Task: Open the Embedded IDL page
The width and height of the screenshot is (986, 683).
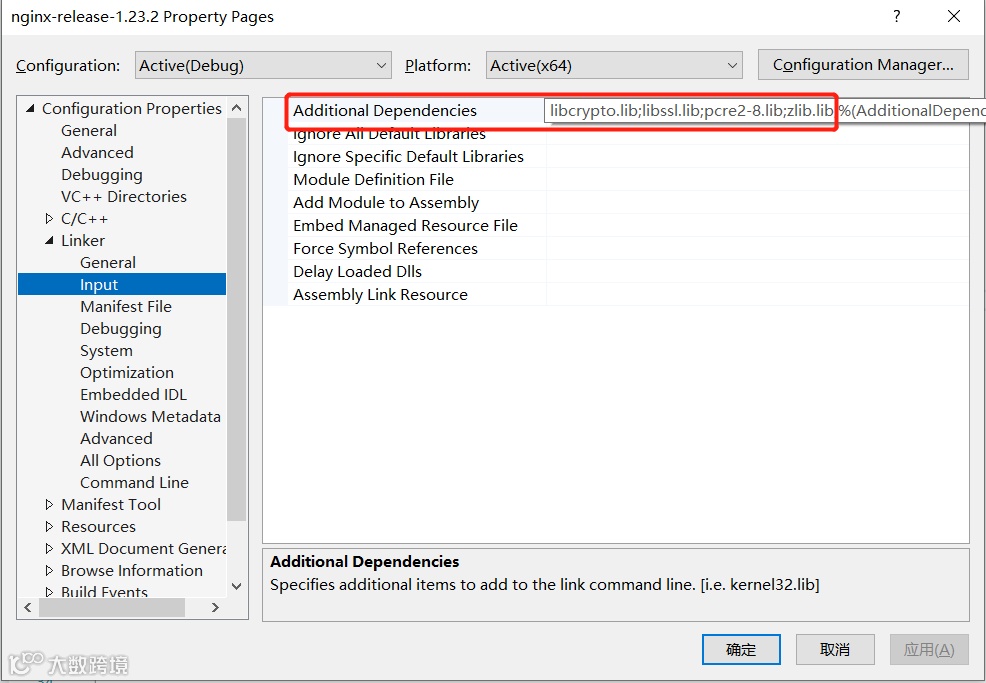Action: 133,394
